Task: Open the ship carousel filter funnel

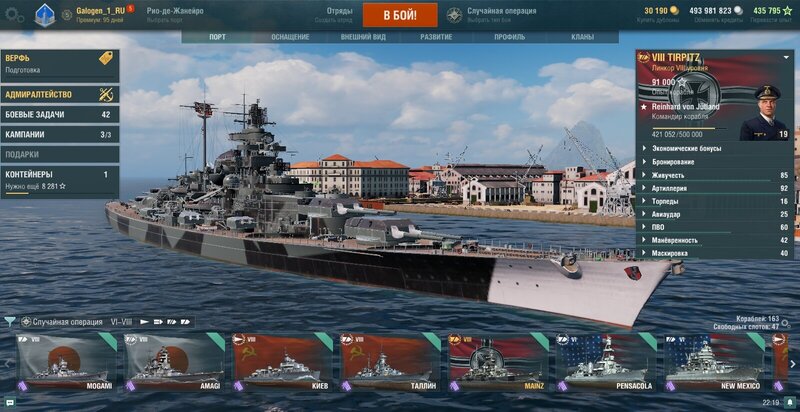Action: pos(9,321)
